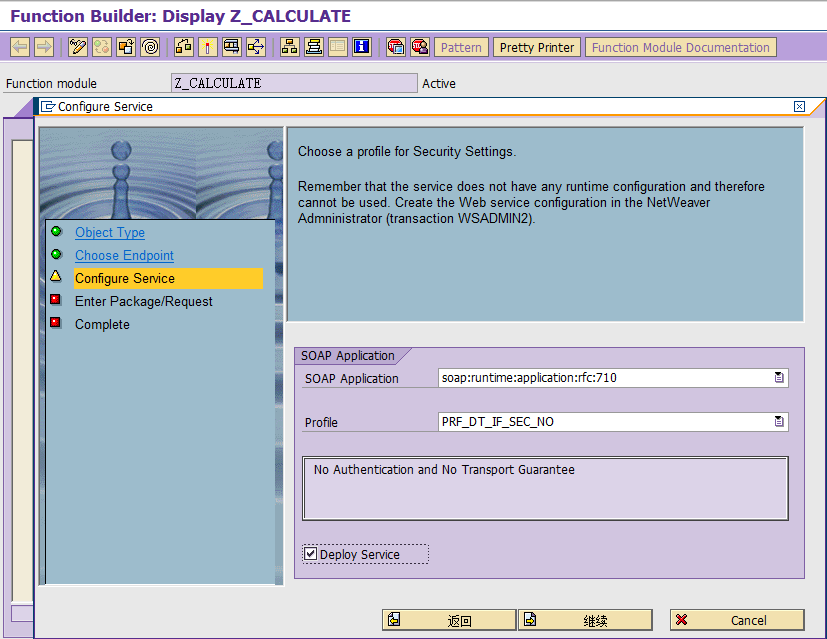The image size is (827, 639).
Task: Open the Profile field value help dropdown
Action: [x=779, y=422]
